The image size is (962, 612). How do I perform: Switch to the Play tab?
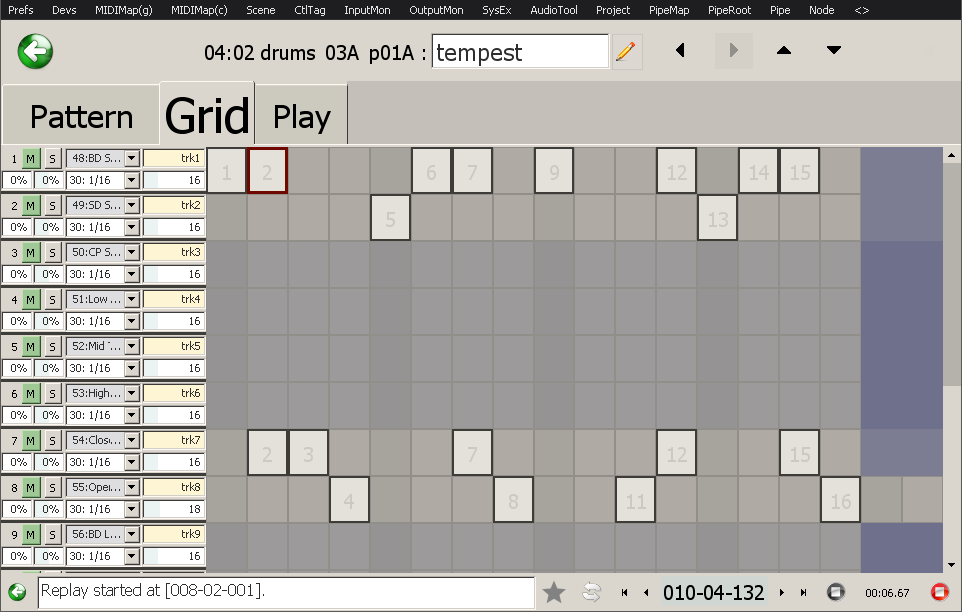[301, 117]
